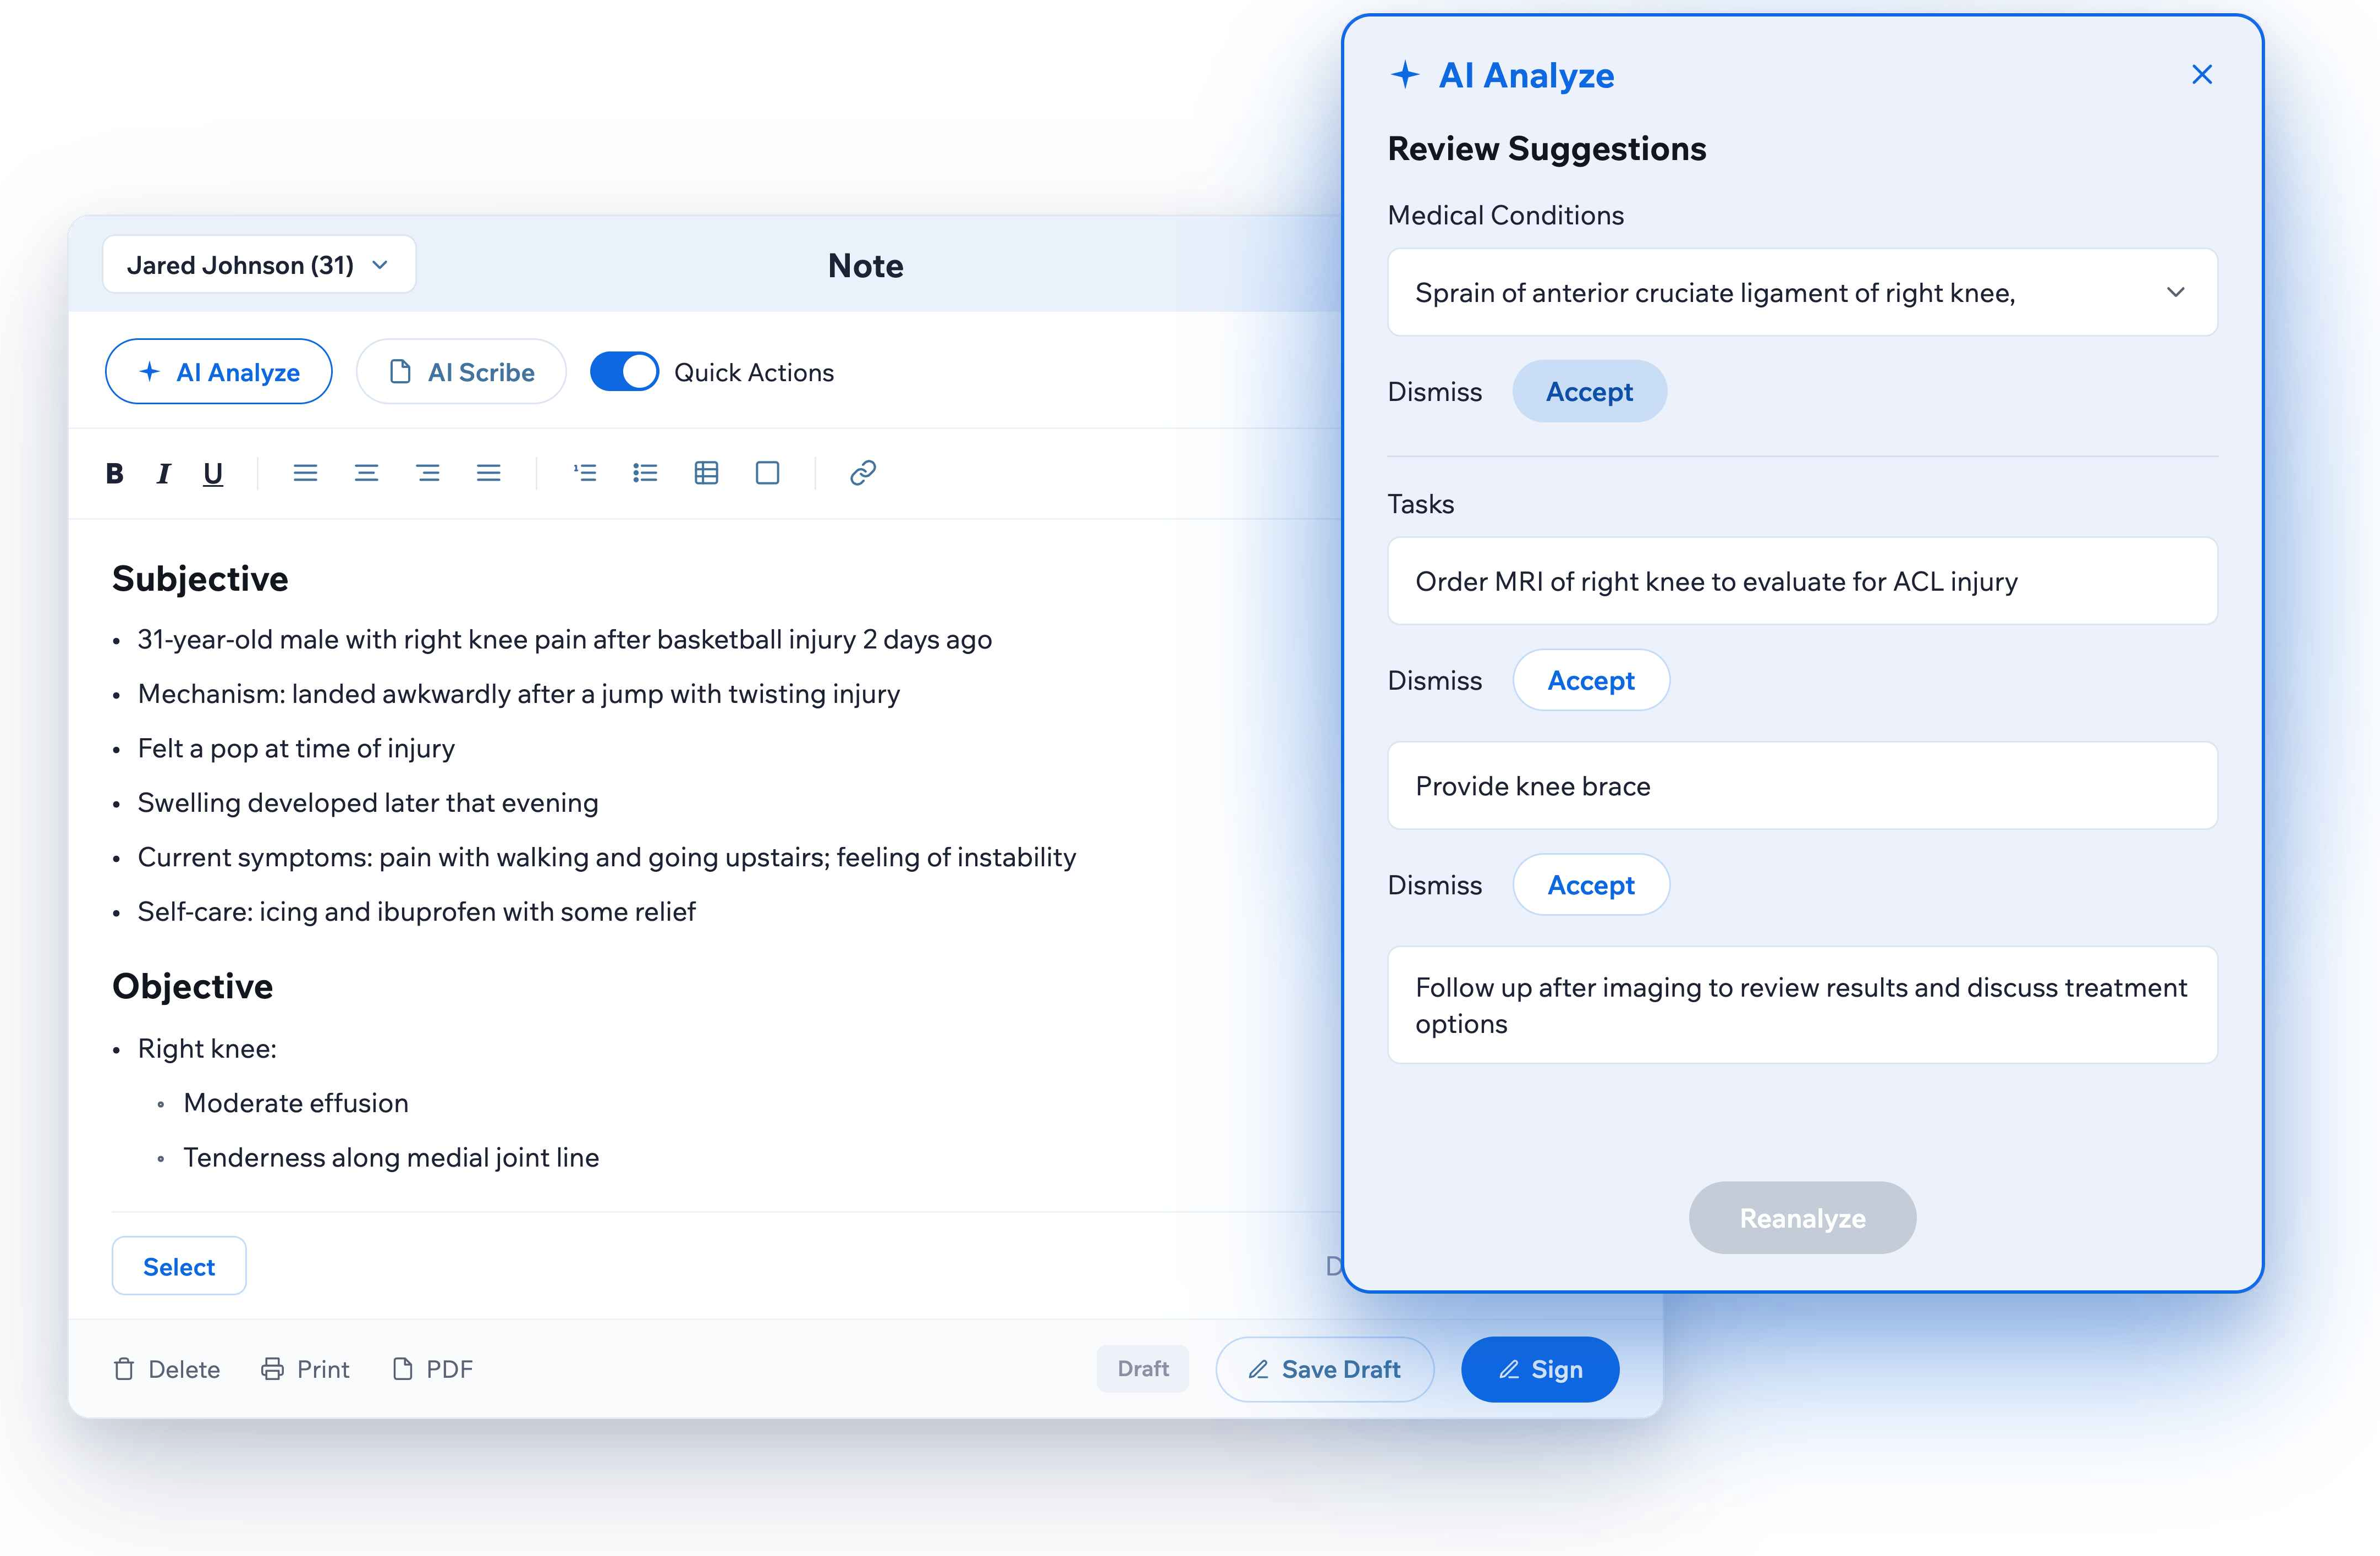This screenshot has width=2380, height=1556.
Task: Accept the Provide knee brace task
Action: click(x=1591, y=885)
